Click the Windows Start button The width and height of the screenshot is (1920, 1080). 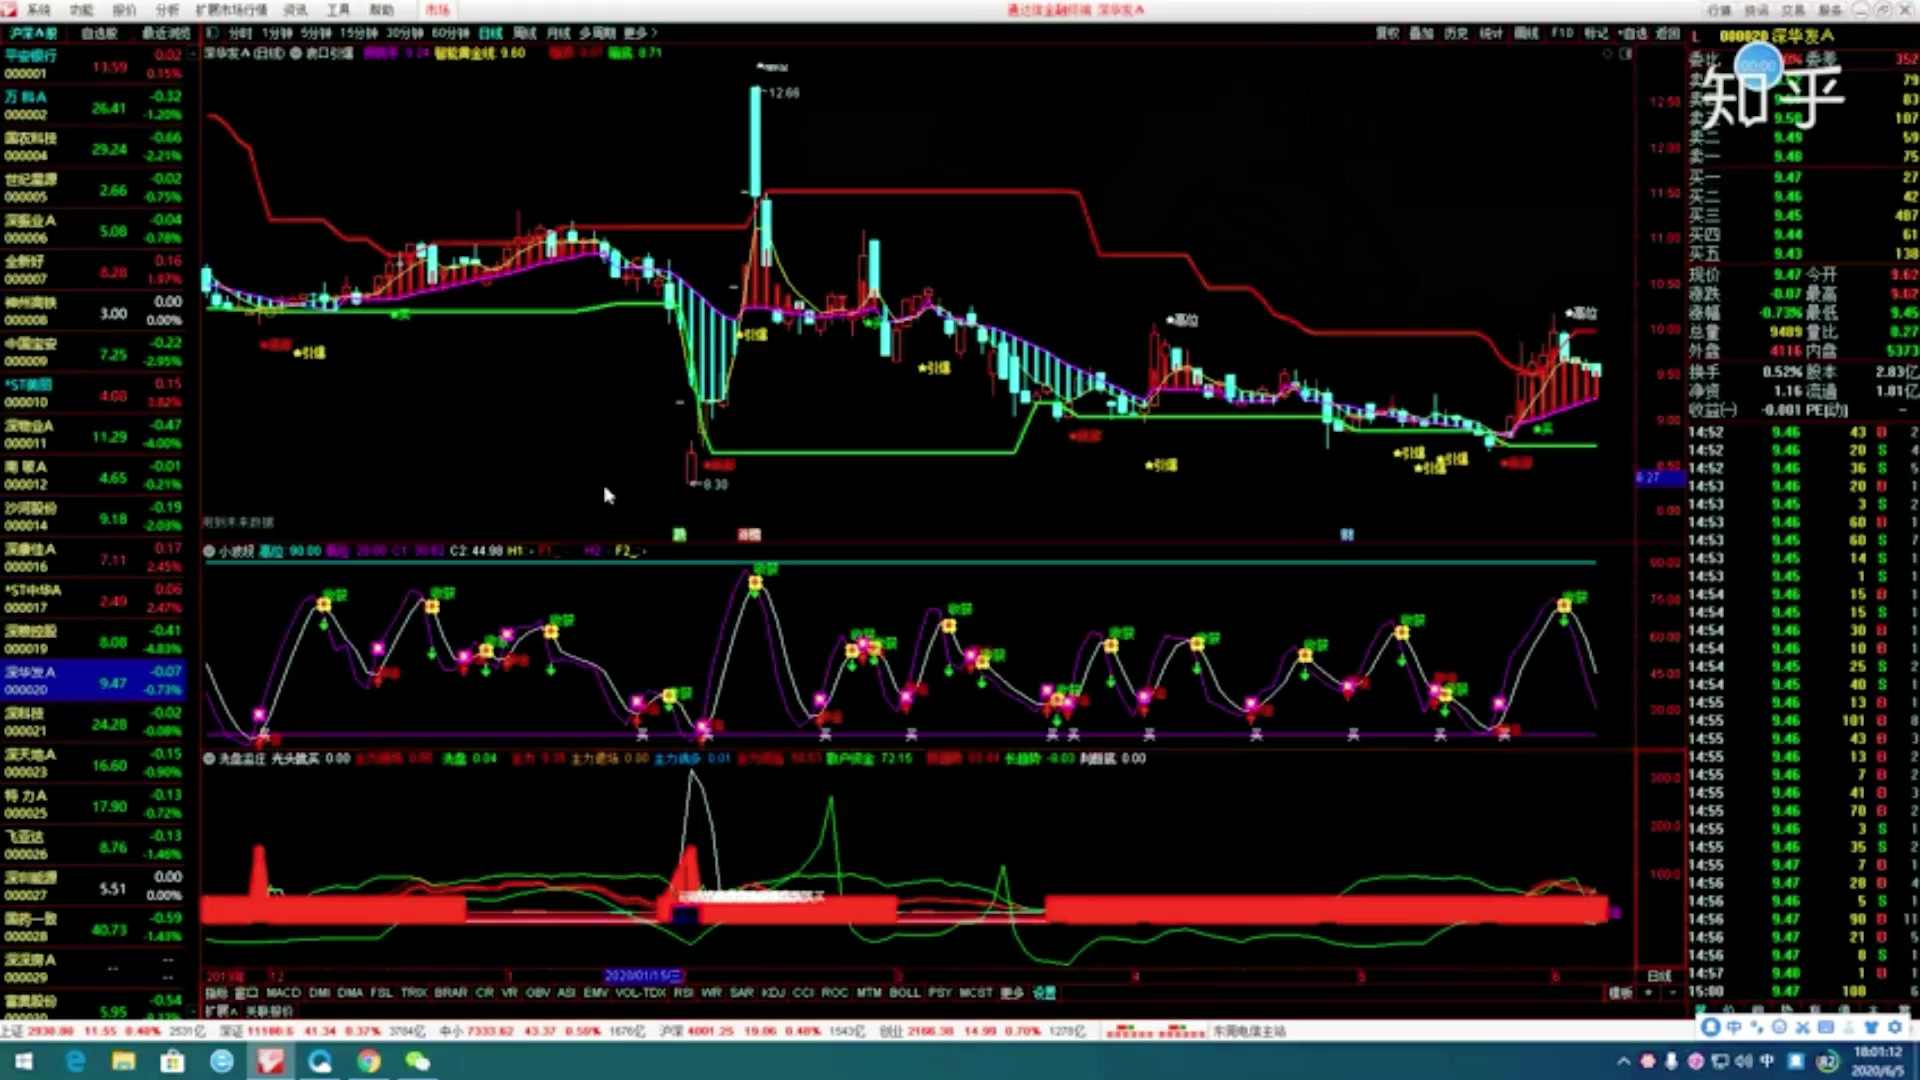click(x=24, y=1061)
